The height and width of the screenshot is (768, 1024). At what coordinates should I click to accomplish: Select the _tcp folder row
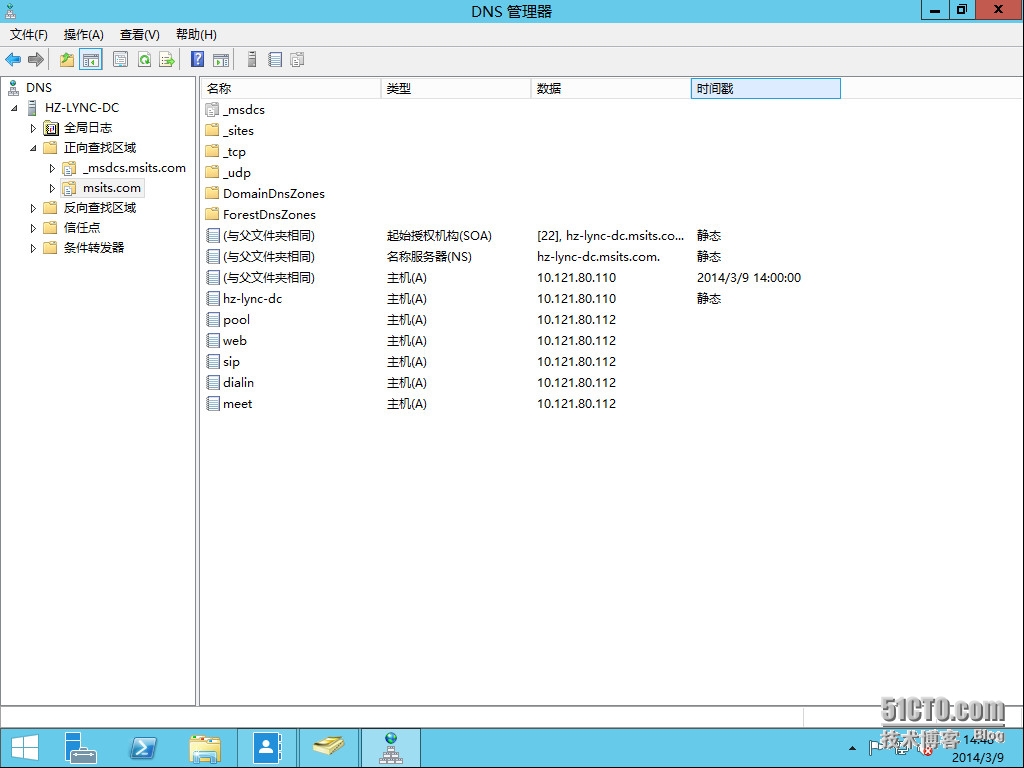pos(234,152)
